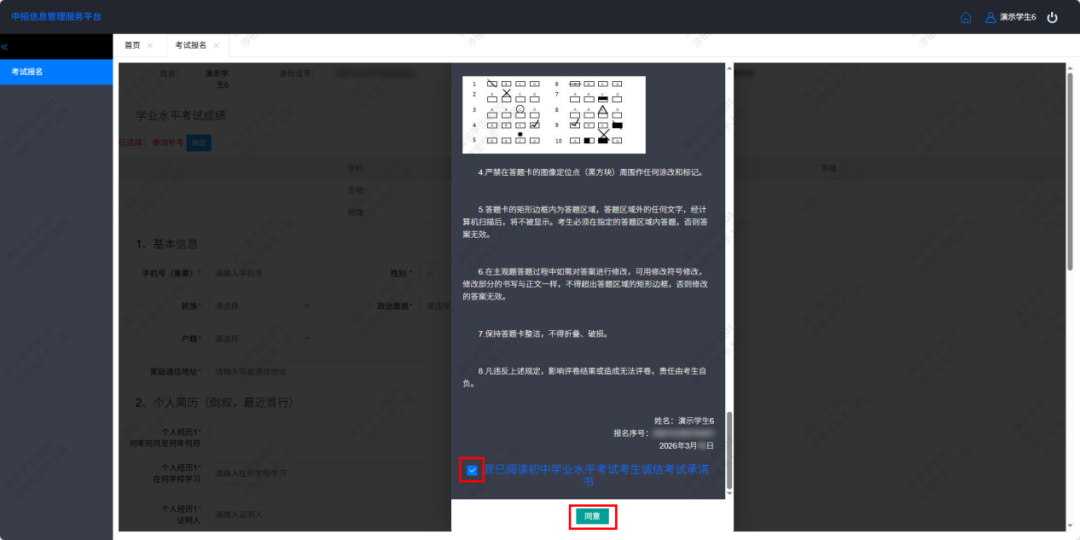
Task: Close the 首页 tab using its X
Action: tap(150, 46)
